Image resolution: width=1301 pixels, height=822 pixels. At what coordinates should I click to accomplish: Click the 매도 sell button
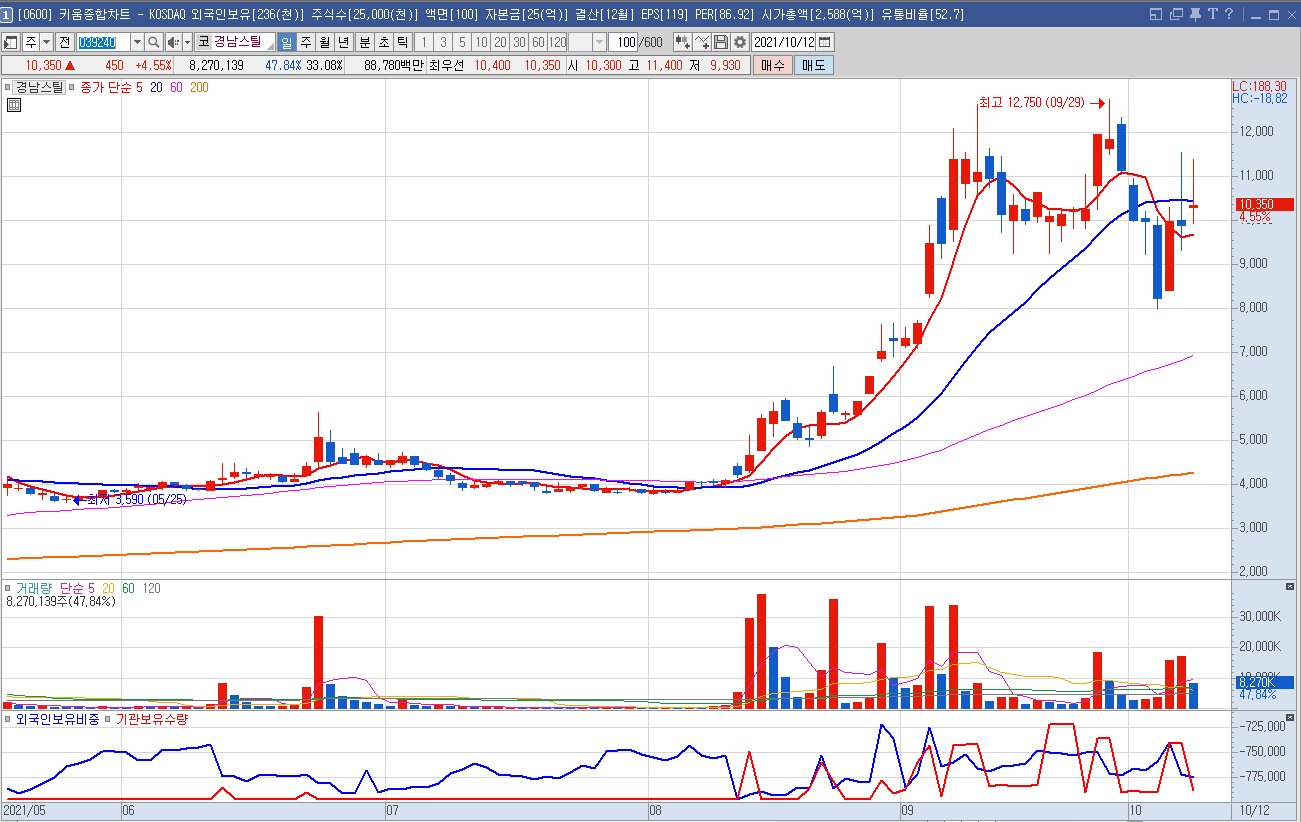pyautogui.click(x=813, y=65)
